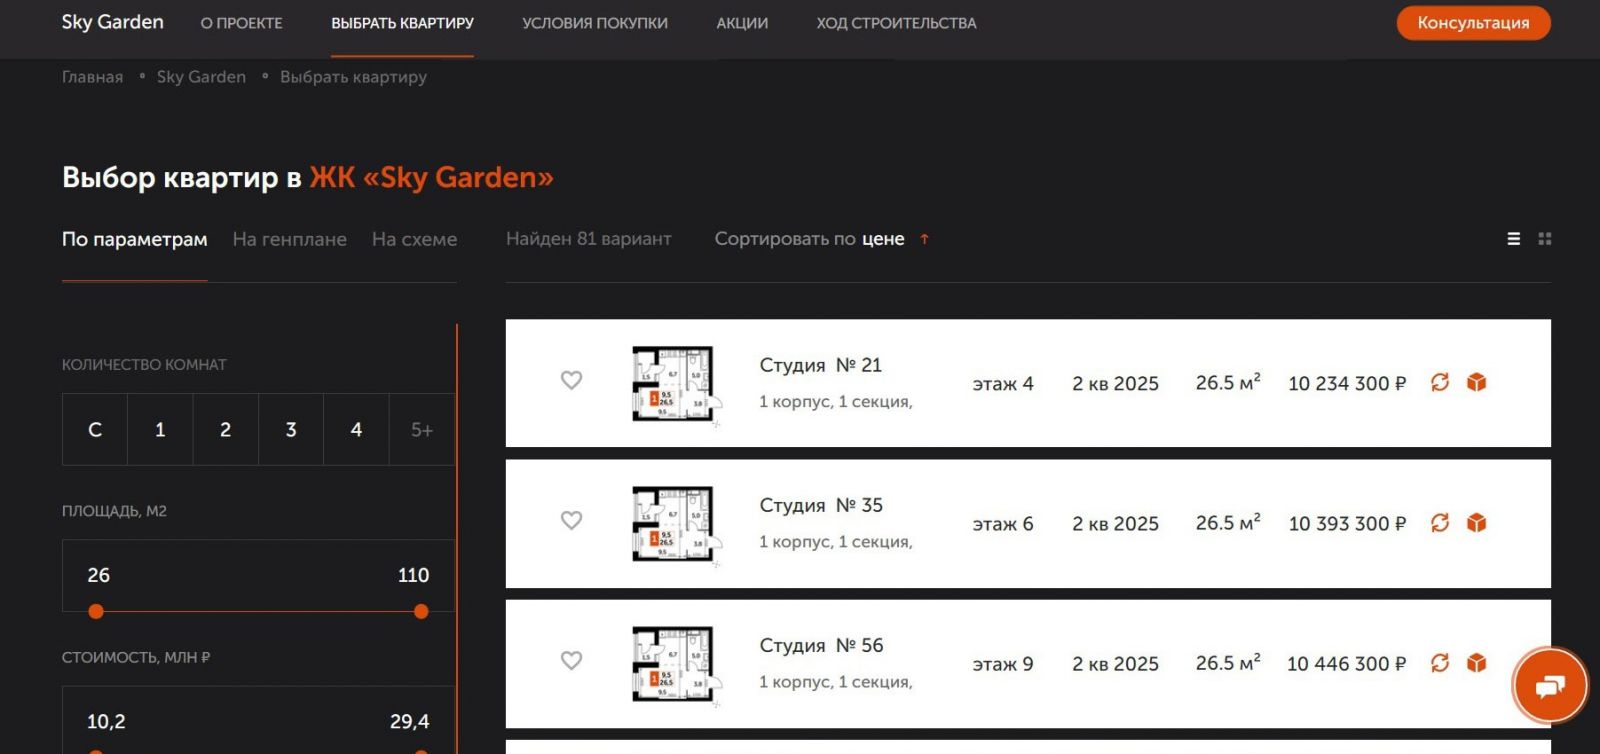Open ХОД СТРОИТЕЛЬСТВА menu item
1600x754 pixels.
point(896,23)
